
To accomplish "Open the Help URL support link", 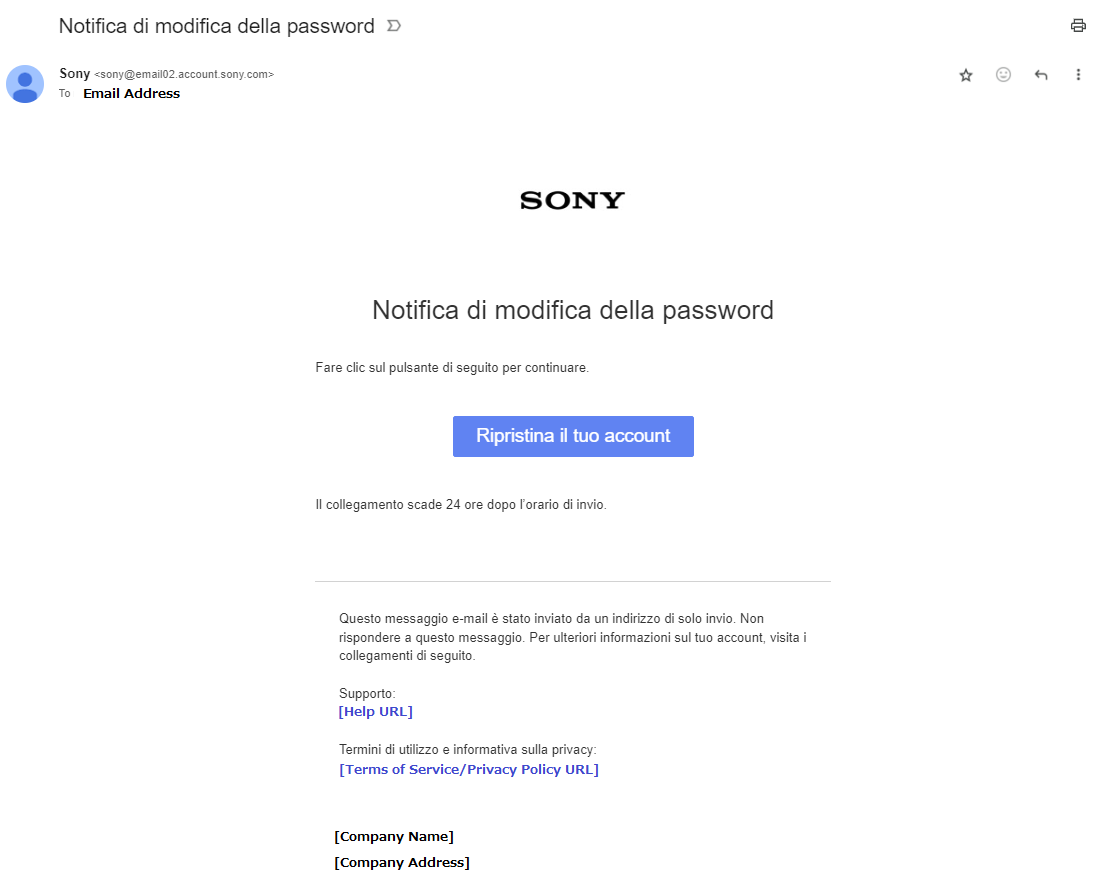I will tap(375, 711).
